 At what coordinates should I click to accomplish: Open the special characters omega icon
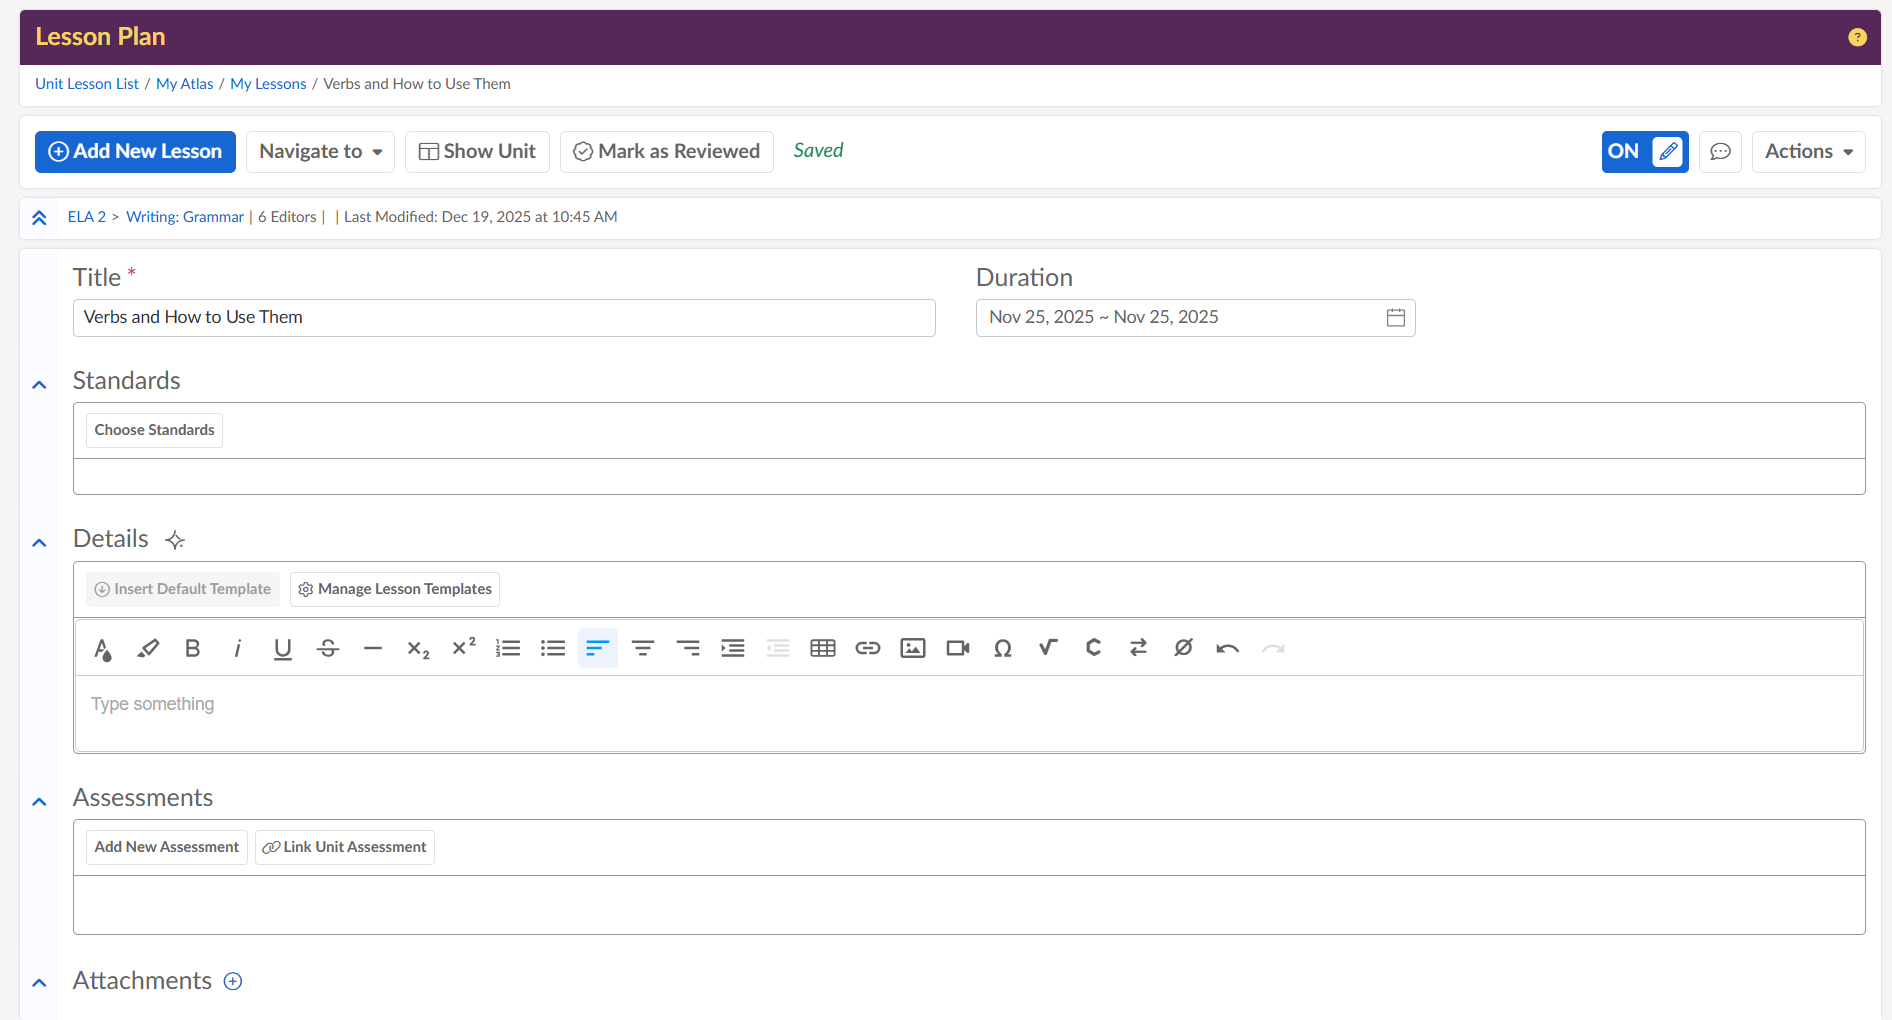1002,648
